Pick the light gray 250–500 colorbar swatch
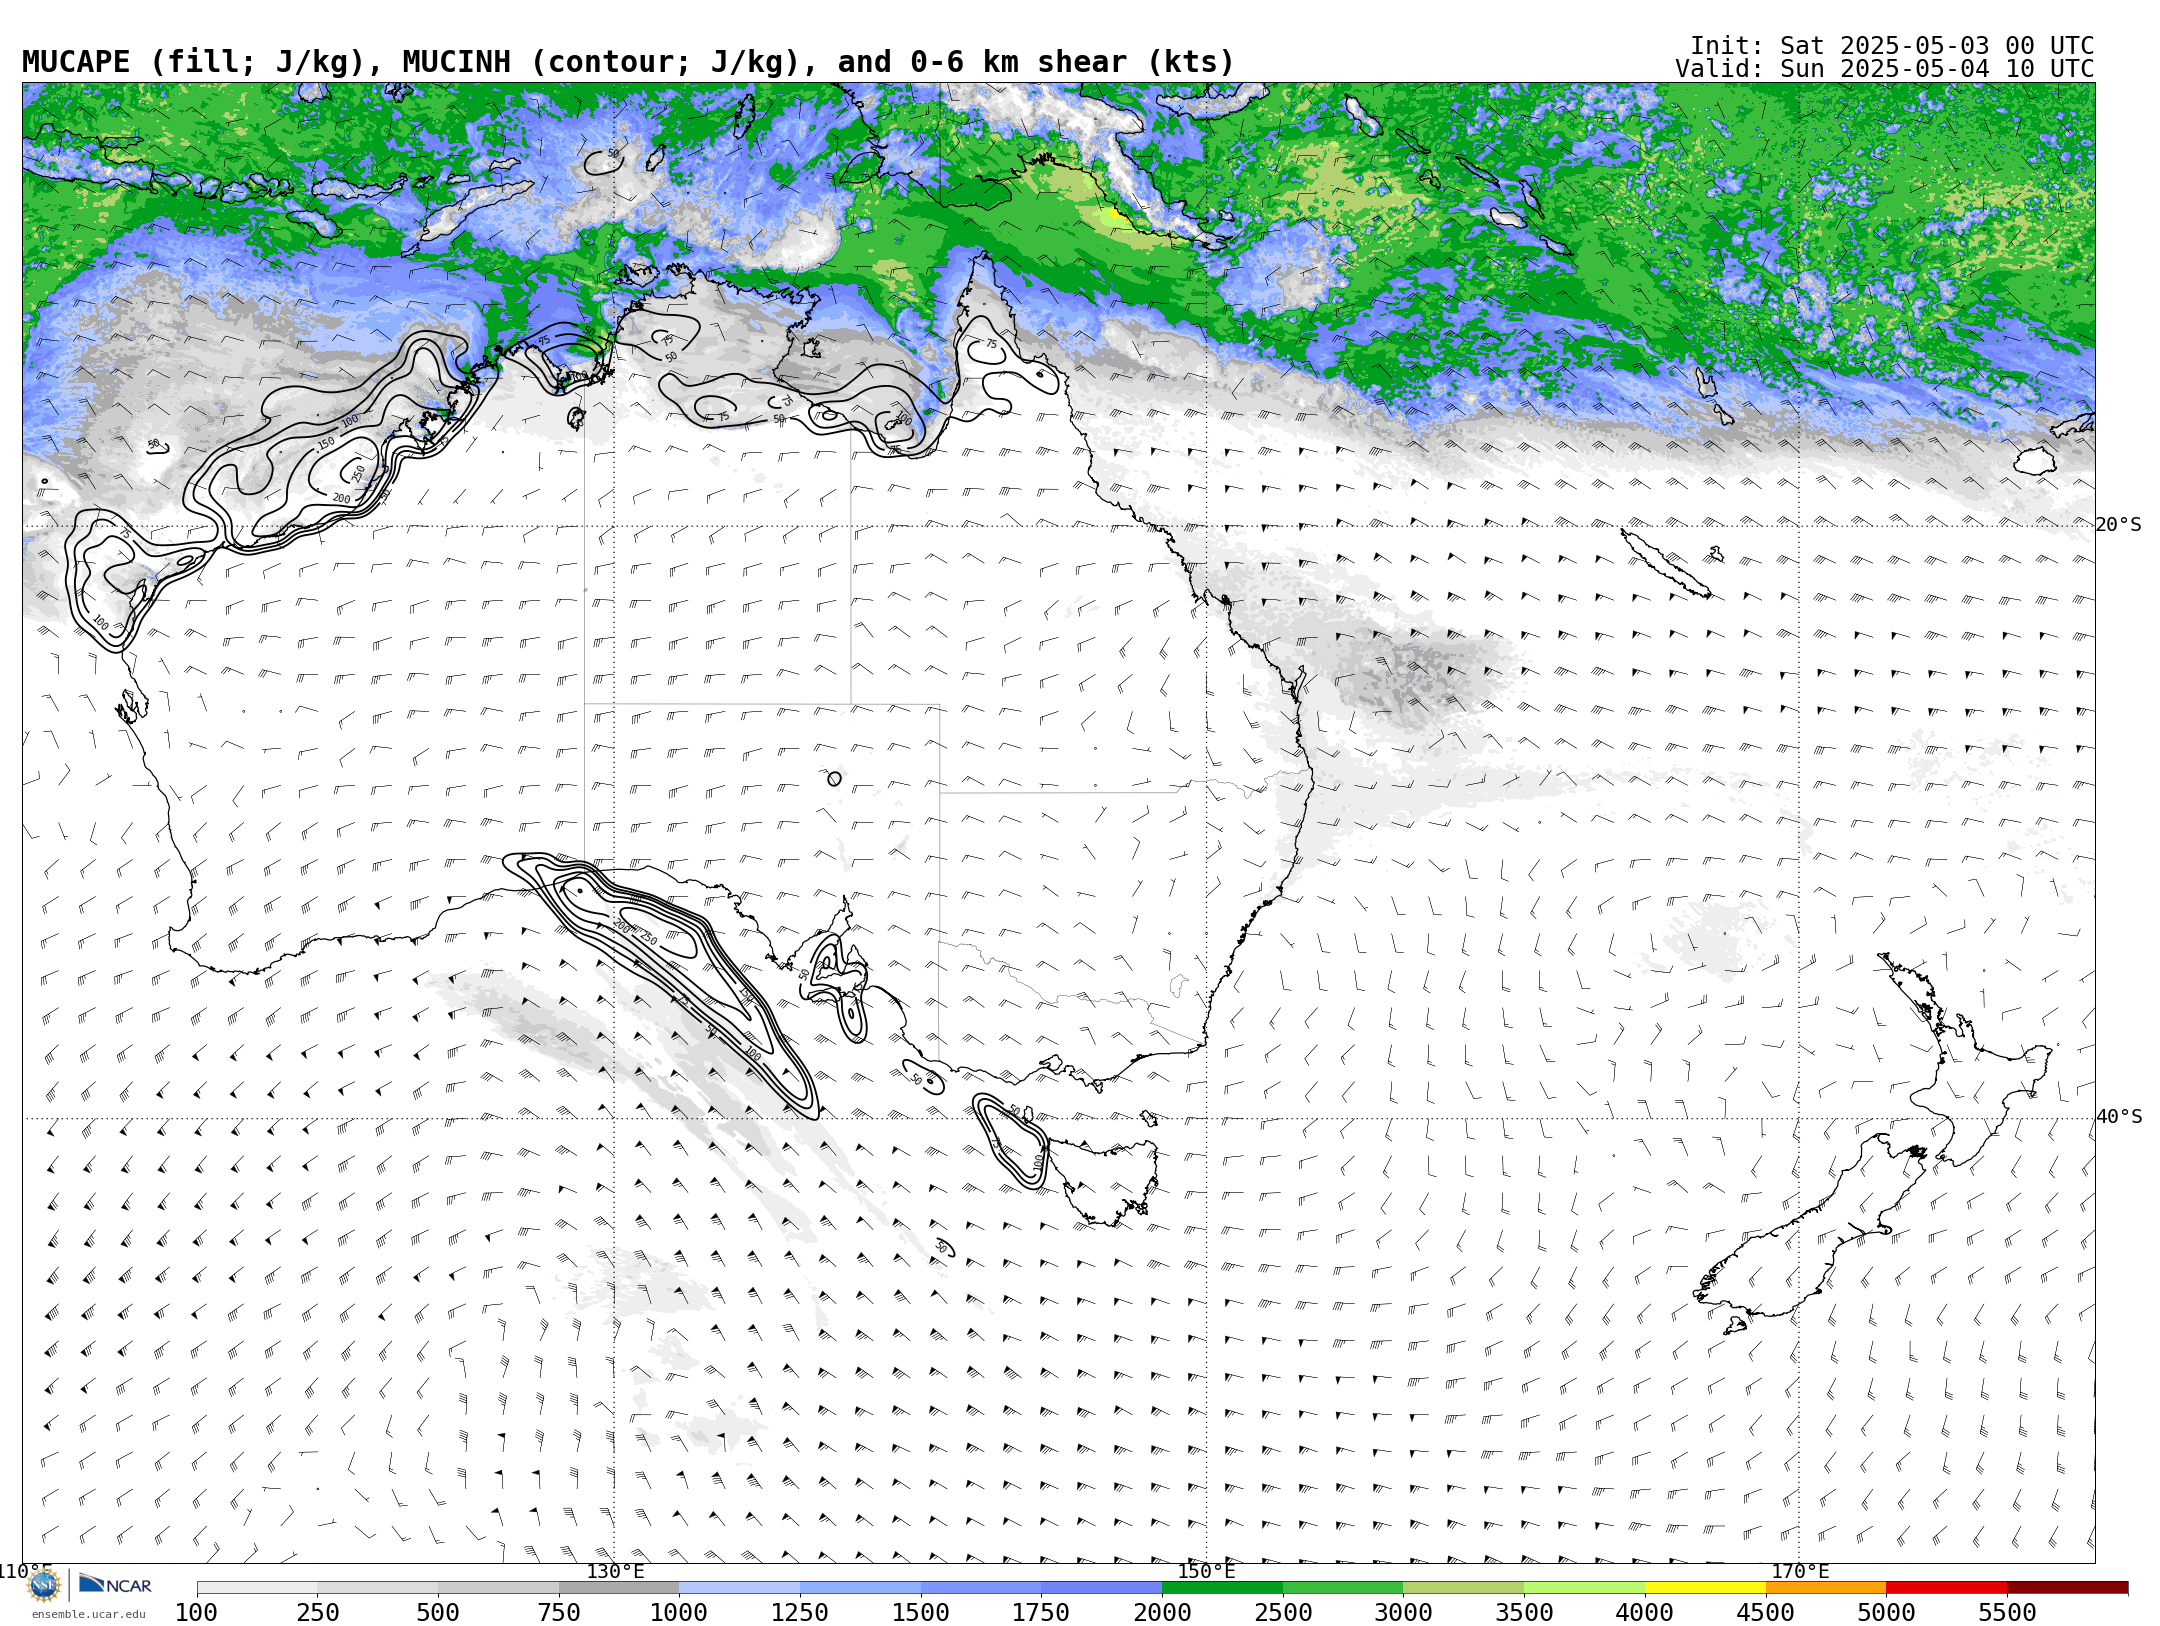Viewport: 2160px width, 1626px height. click(x=378, y=1588)
